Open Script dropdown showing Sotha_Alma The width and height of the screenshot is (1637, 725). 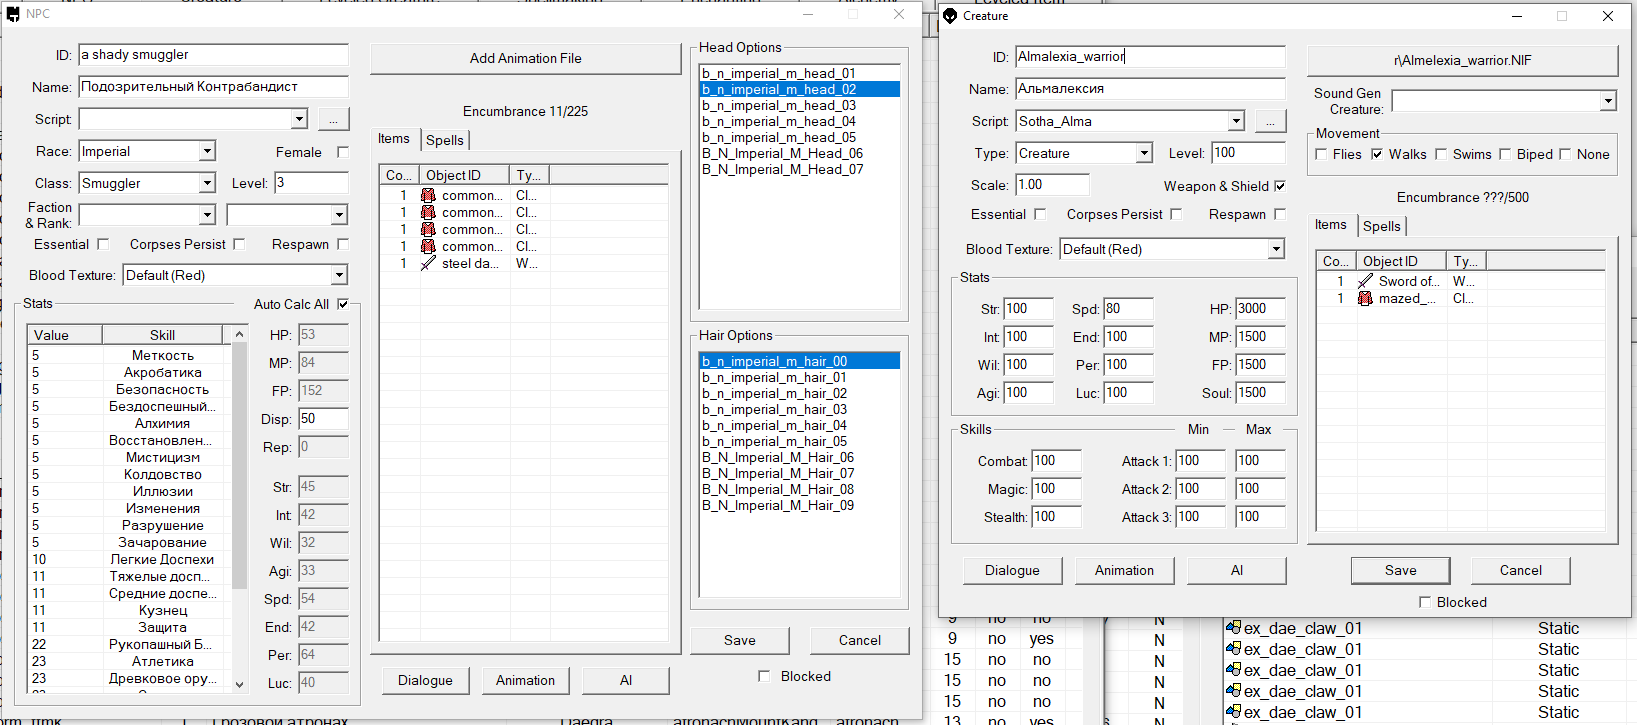(1236, 121)
